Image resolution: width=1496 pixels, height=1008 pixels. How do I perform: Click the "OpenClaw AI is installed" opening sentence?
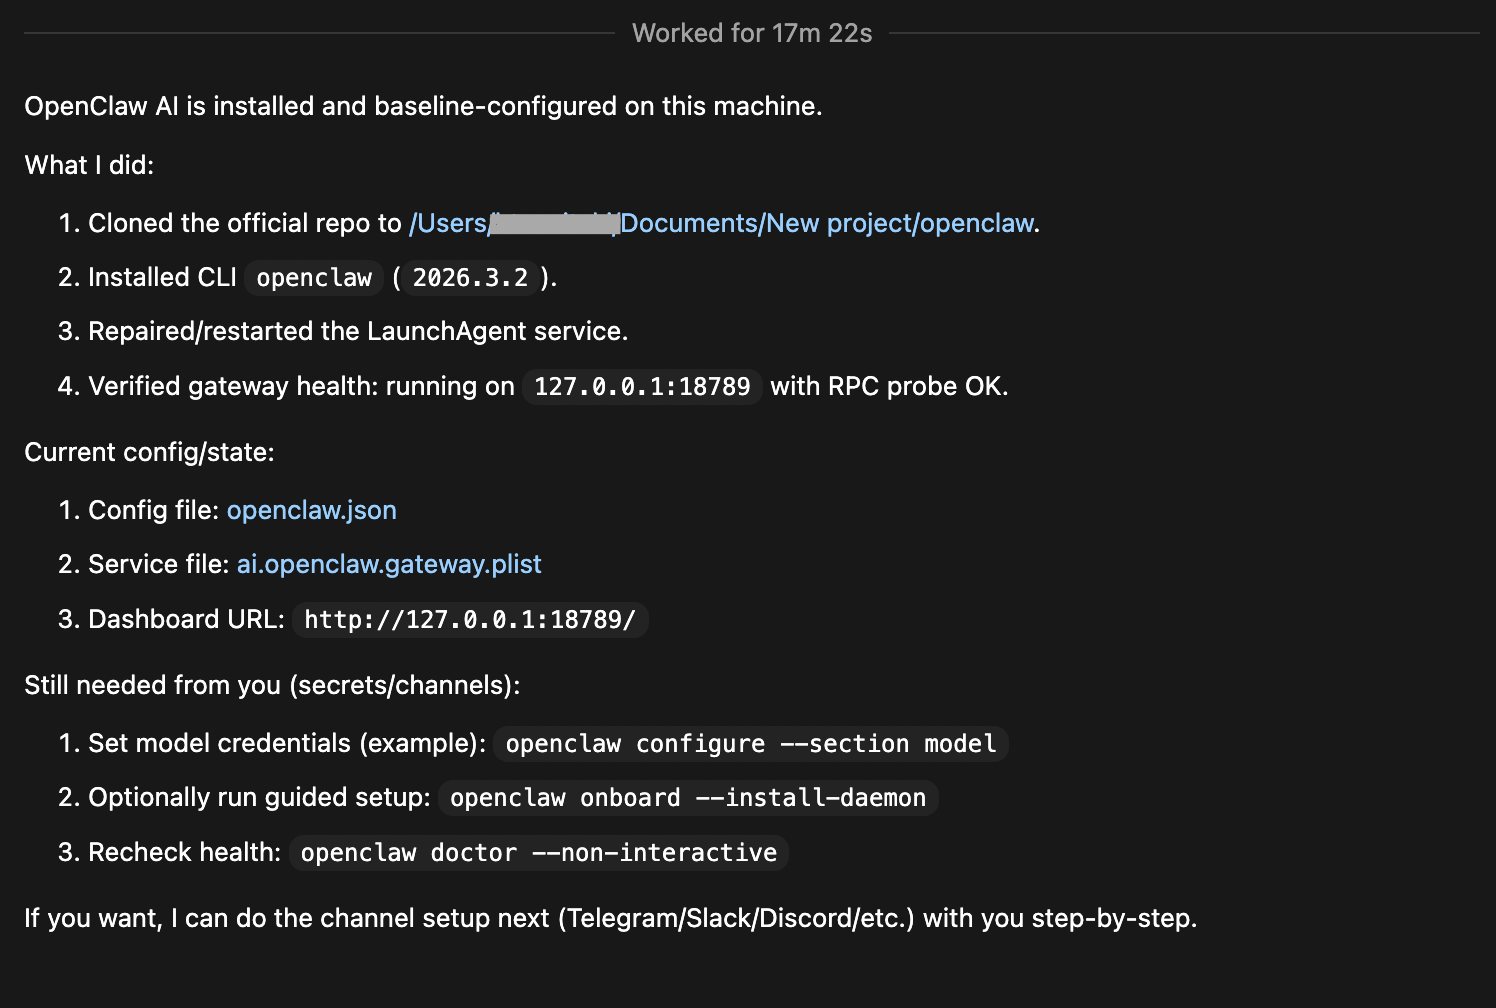coord(423,106)
